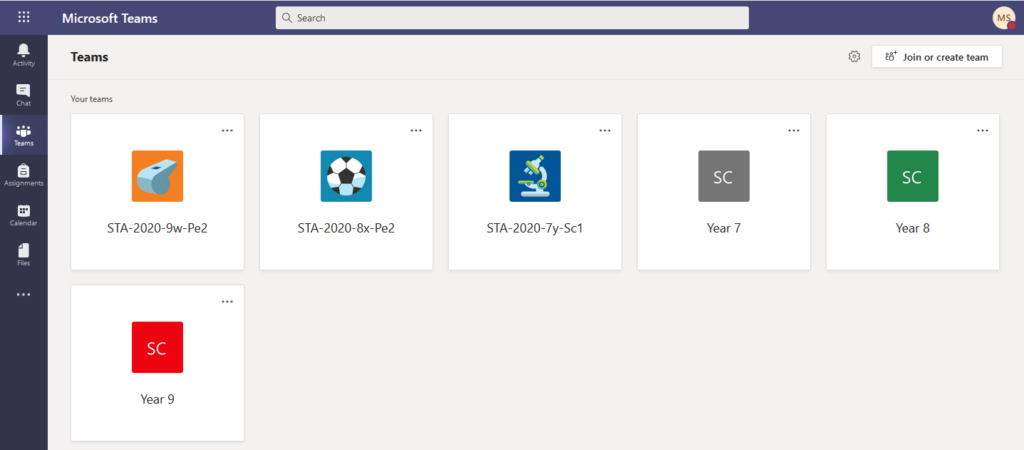Screen dimensions: 1024x450
Task: Open the Calendar sidebar icon
Action: pos(24,215)
